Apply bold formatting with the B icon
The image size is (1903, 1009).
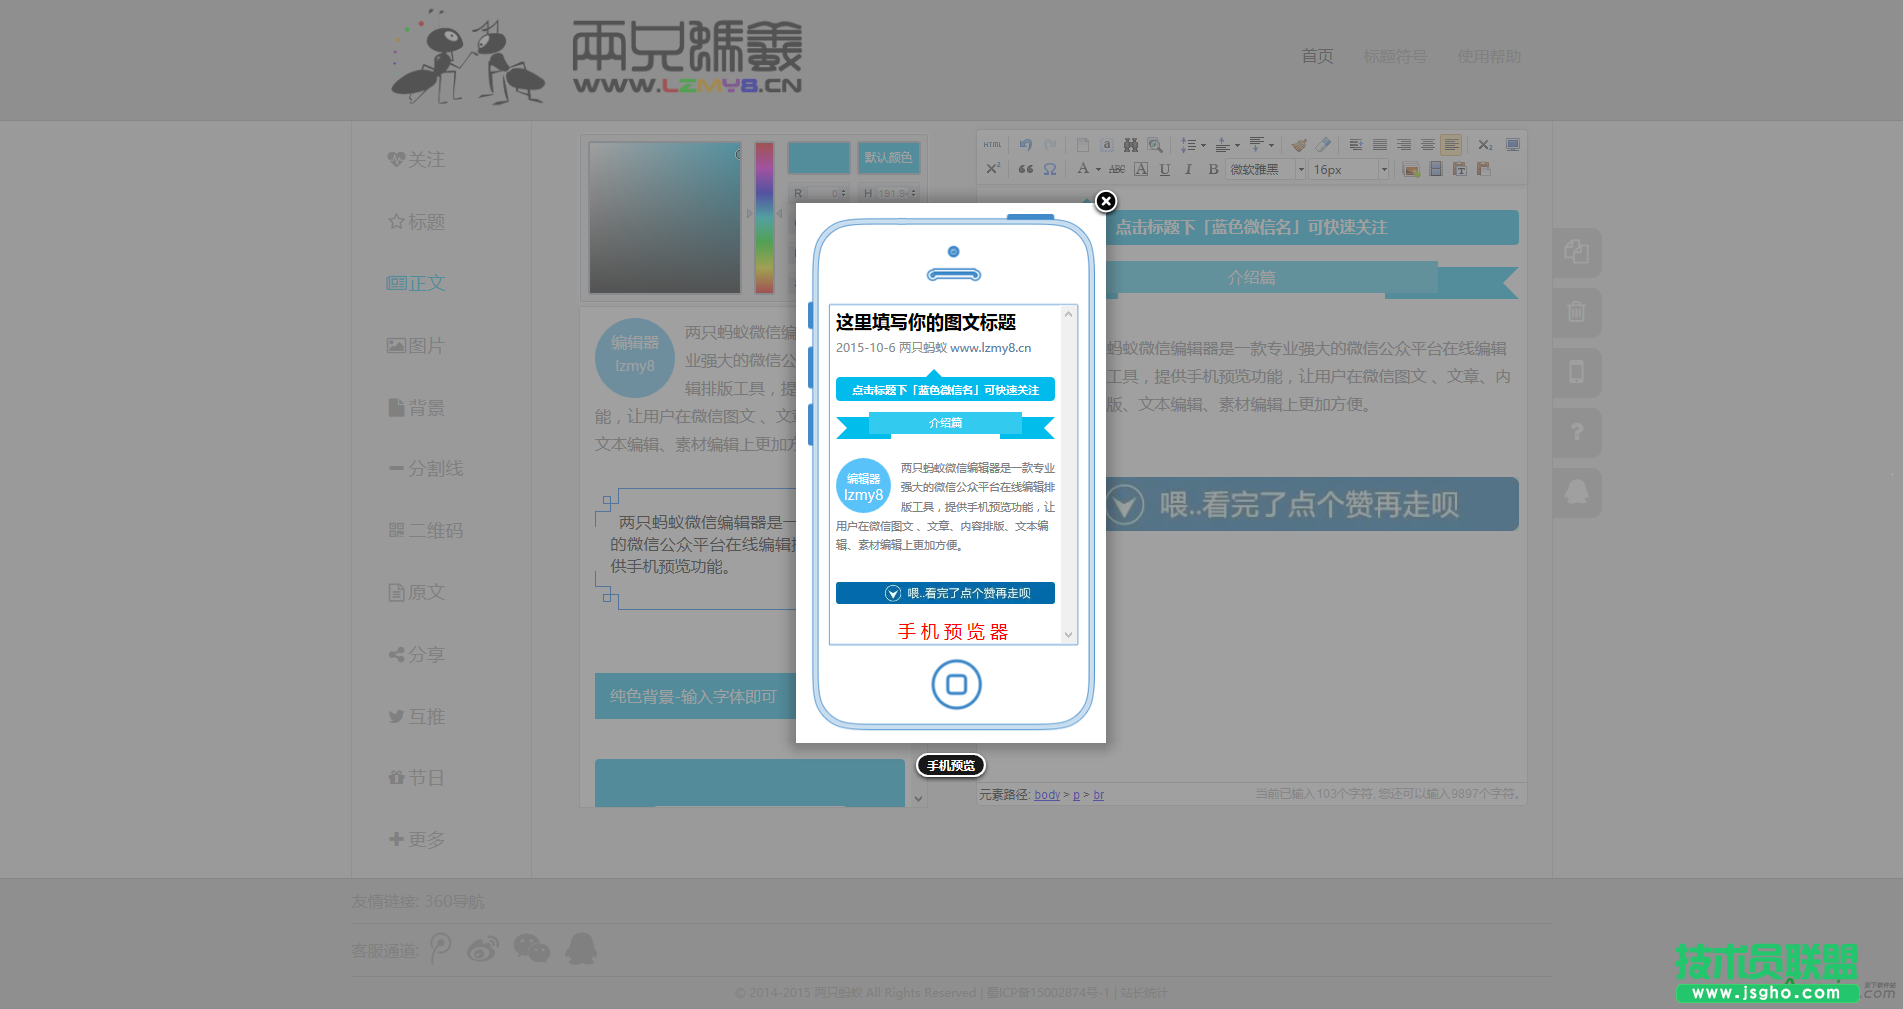tap(1213, 169)
